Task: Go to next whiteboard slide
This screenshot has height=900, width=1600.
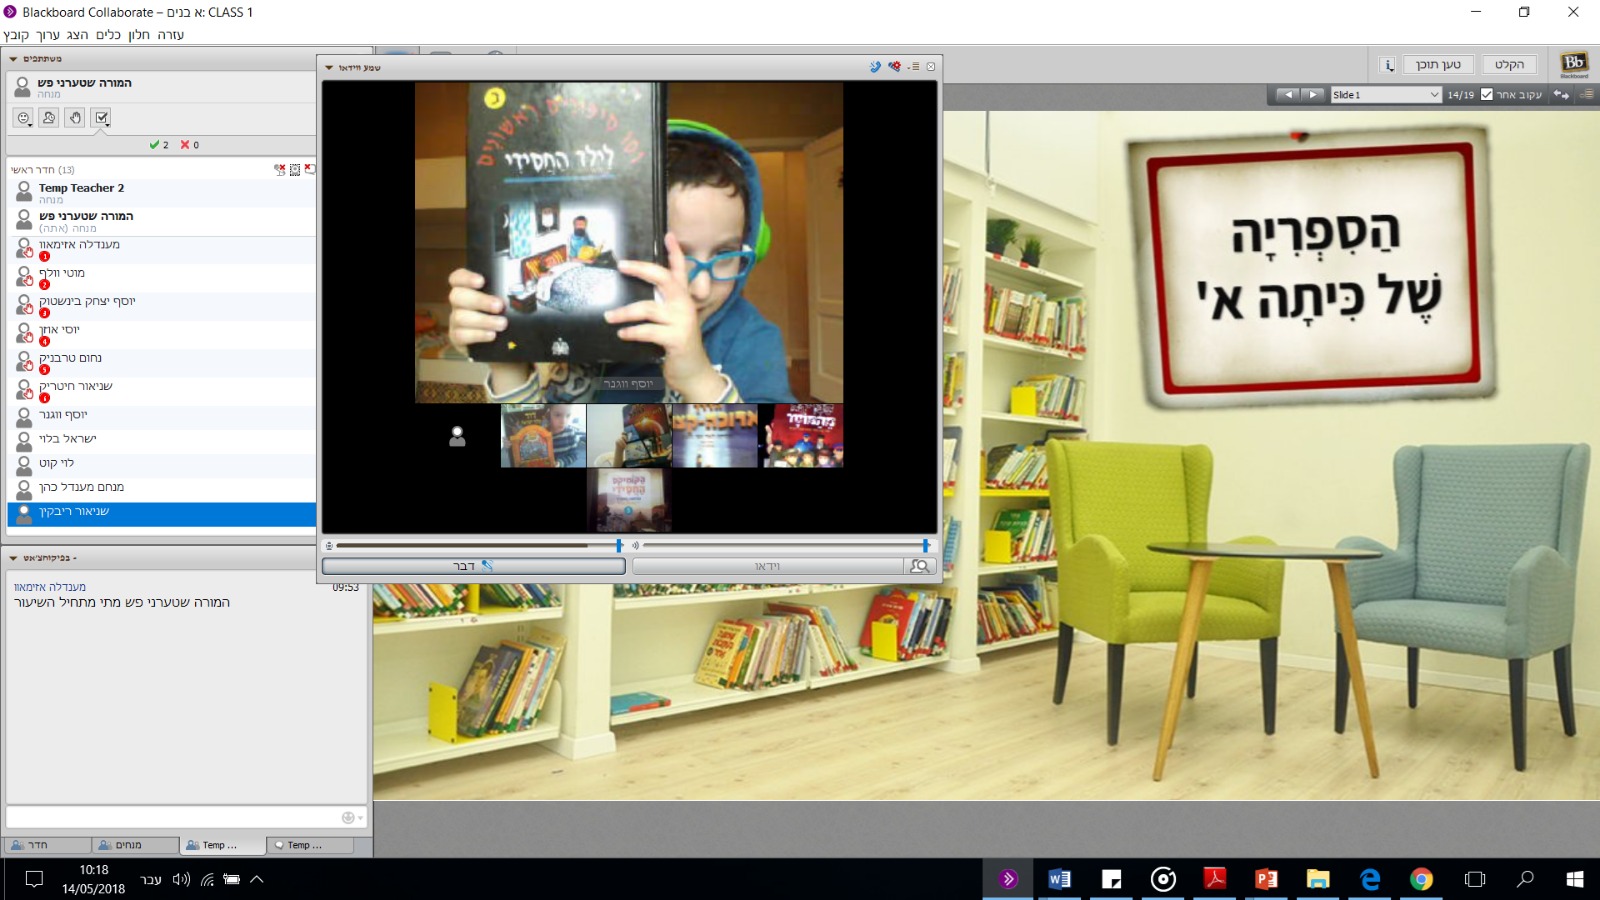Action: [x=1313, y=95]
